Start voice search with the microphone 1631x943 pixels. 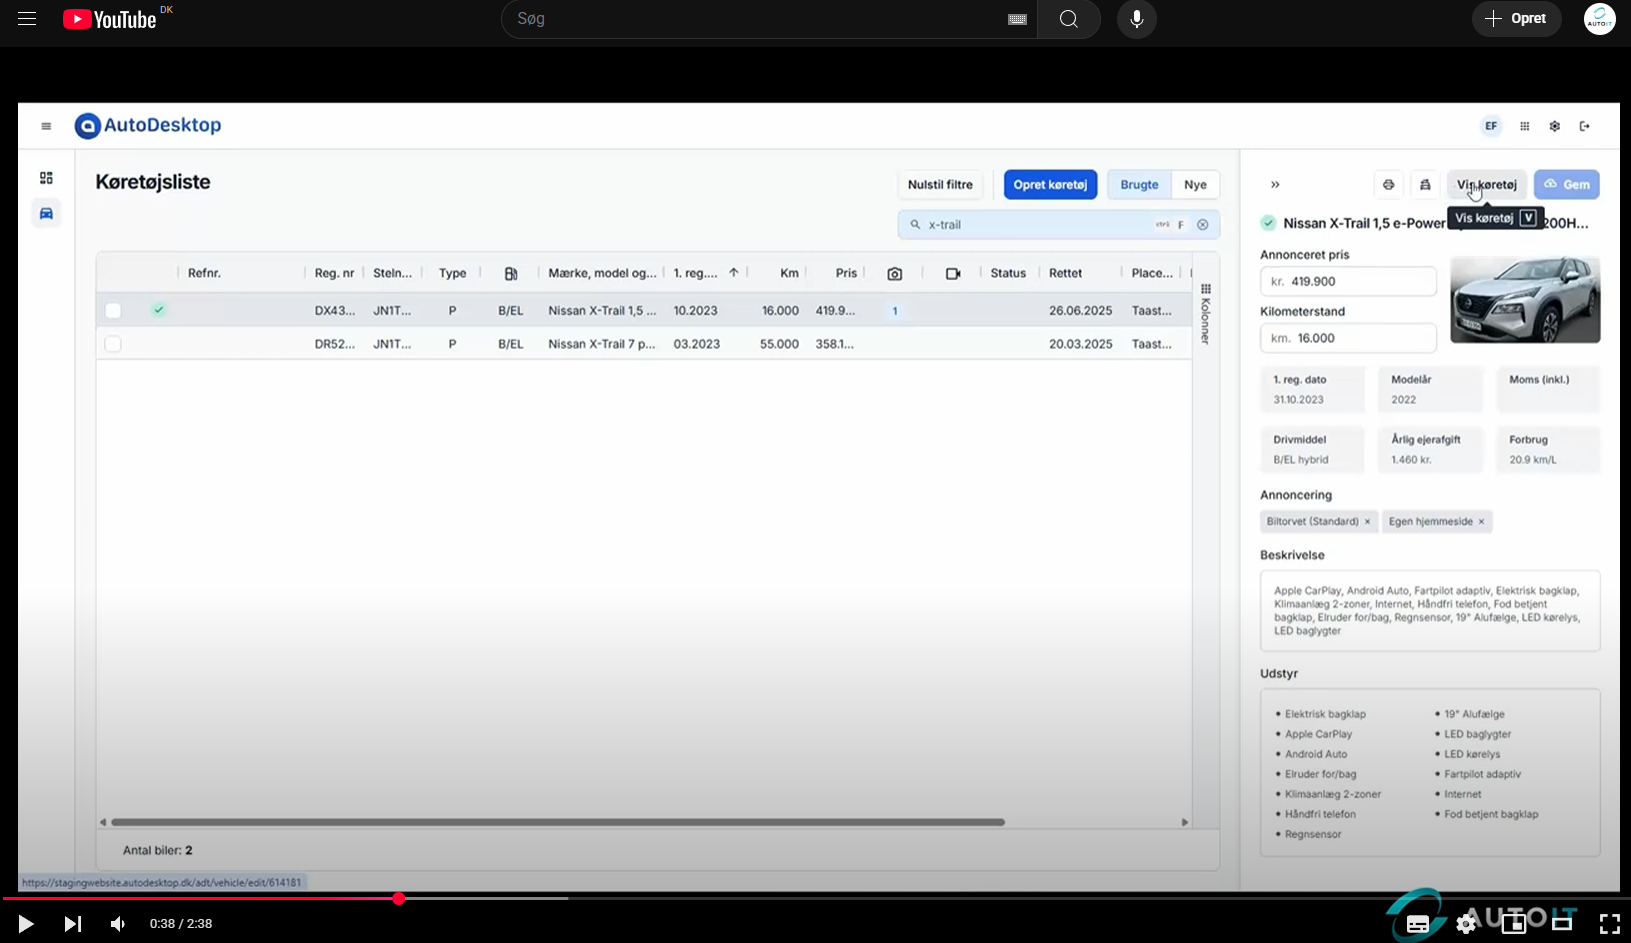click(x=1137, y=19)
